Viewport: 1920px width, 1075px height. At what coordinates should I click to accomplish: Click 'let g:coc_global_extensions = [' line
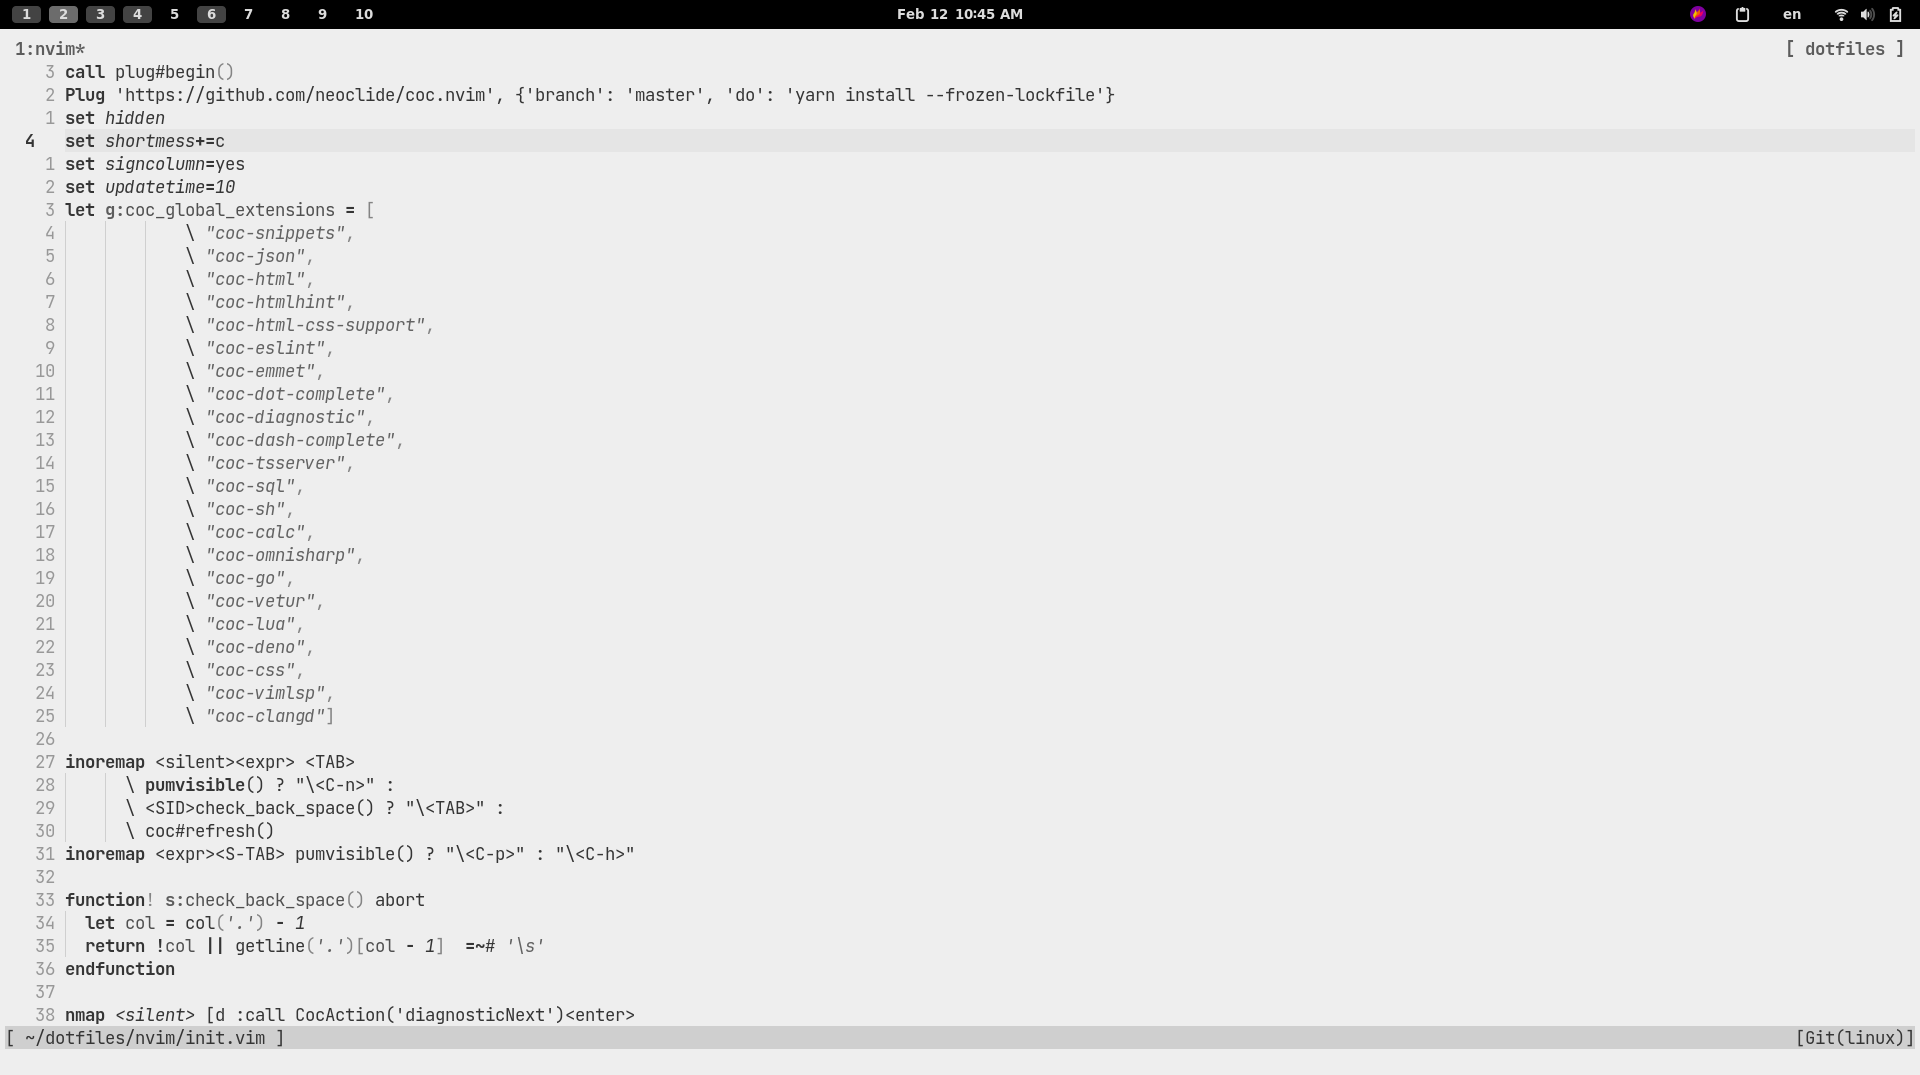[220, 210]
